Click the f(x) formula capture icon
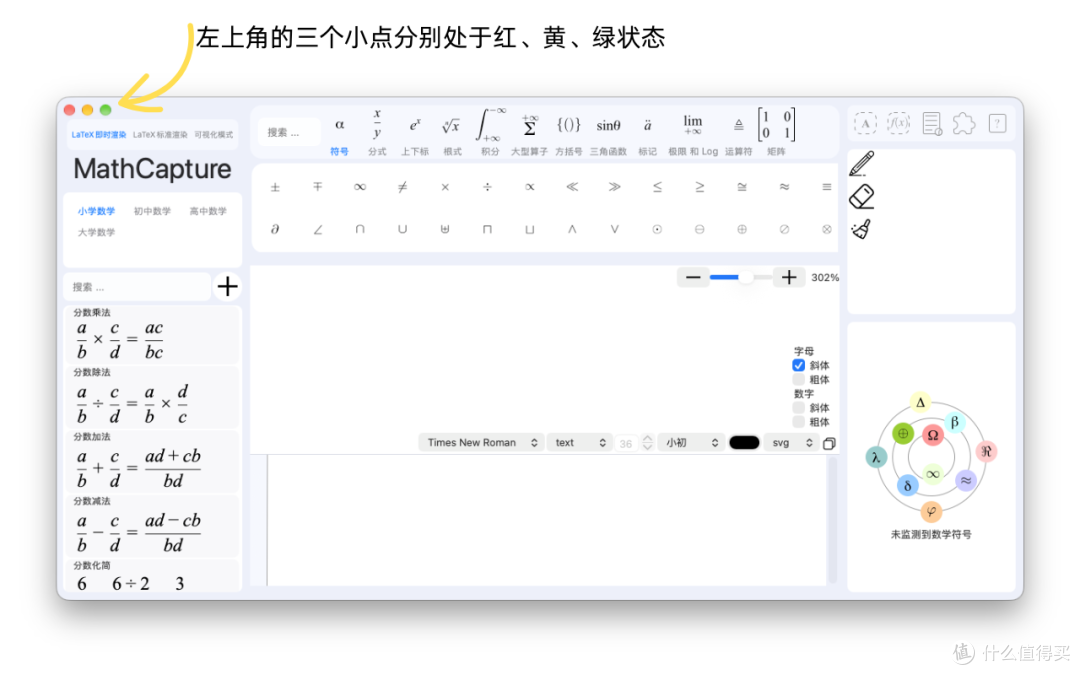The image size is (1080, 675). tap(898, 123)
